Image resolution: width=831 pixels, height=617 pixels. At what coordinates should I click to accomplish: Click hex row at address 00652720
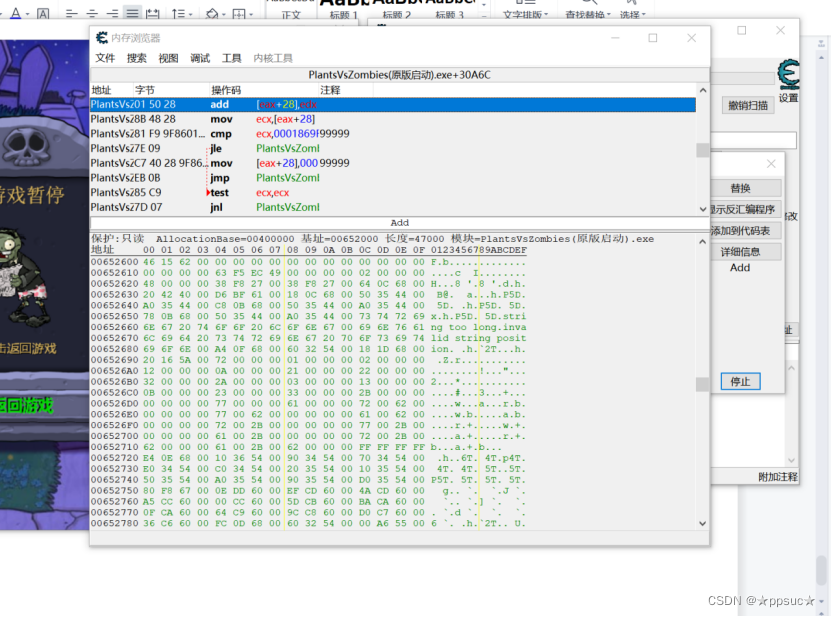pyautogui.click(x=308, y=458)
